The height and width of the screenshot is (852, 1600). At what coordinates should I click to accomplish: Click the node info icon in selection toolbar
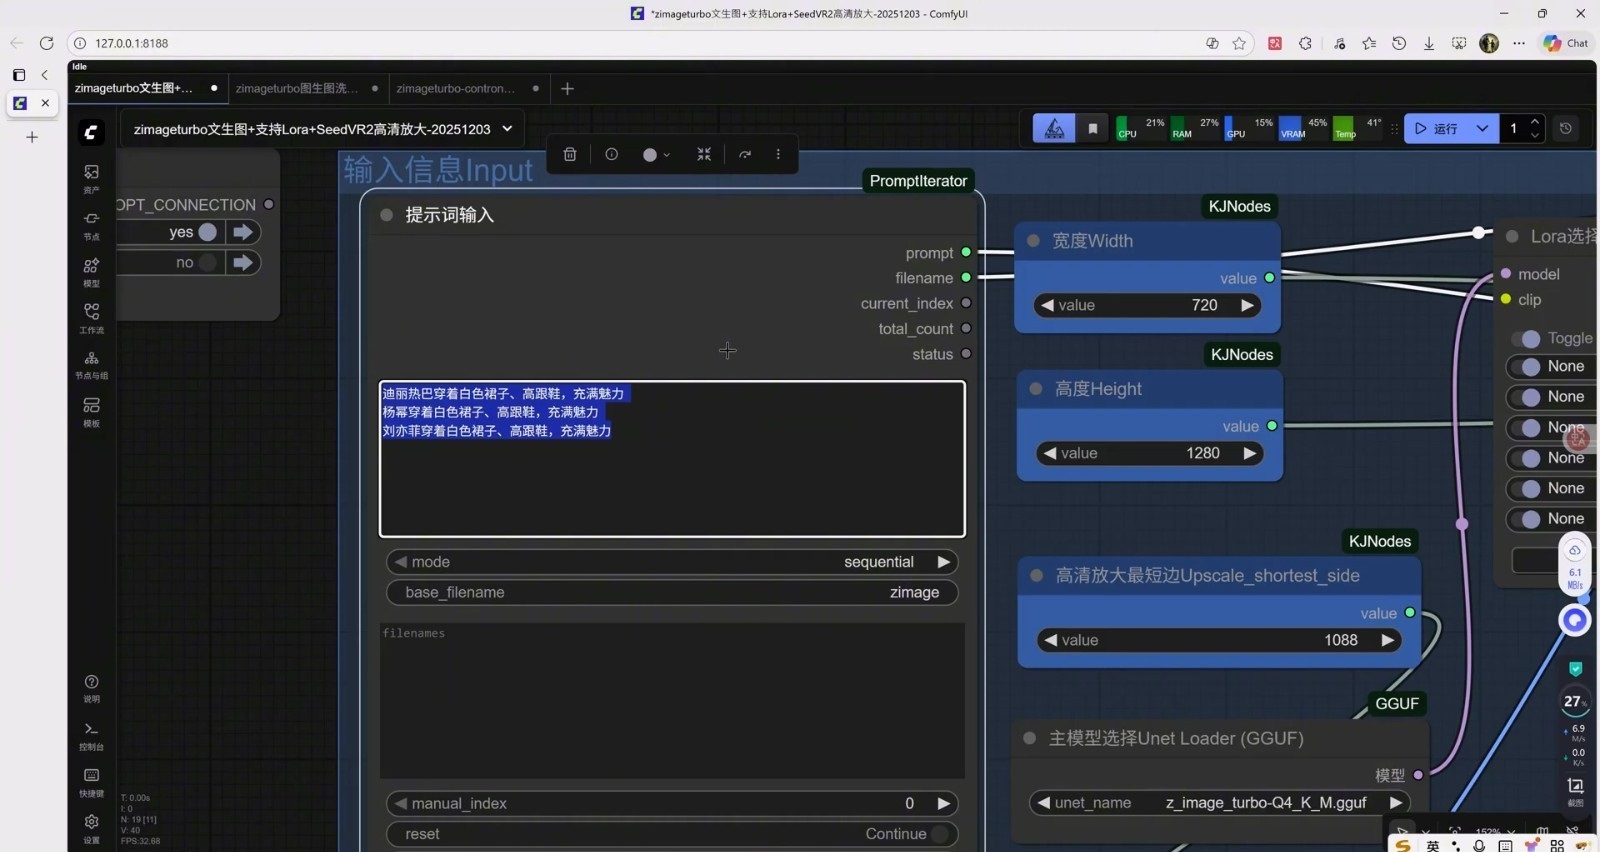click(x=612, y=154)
